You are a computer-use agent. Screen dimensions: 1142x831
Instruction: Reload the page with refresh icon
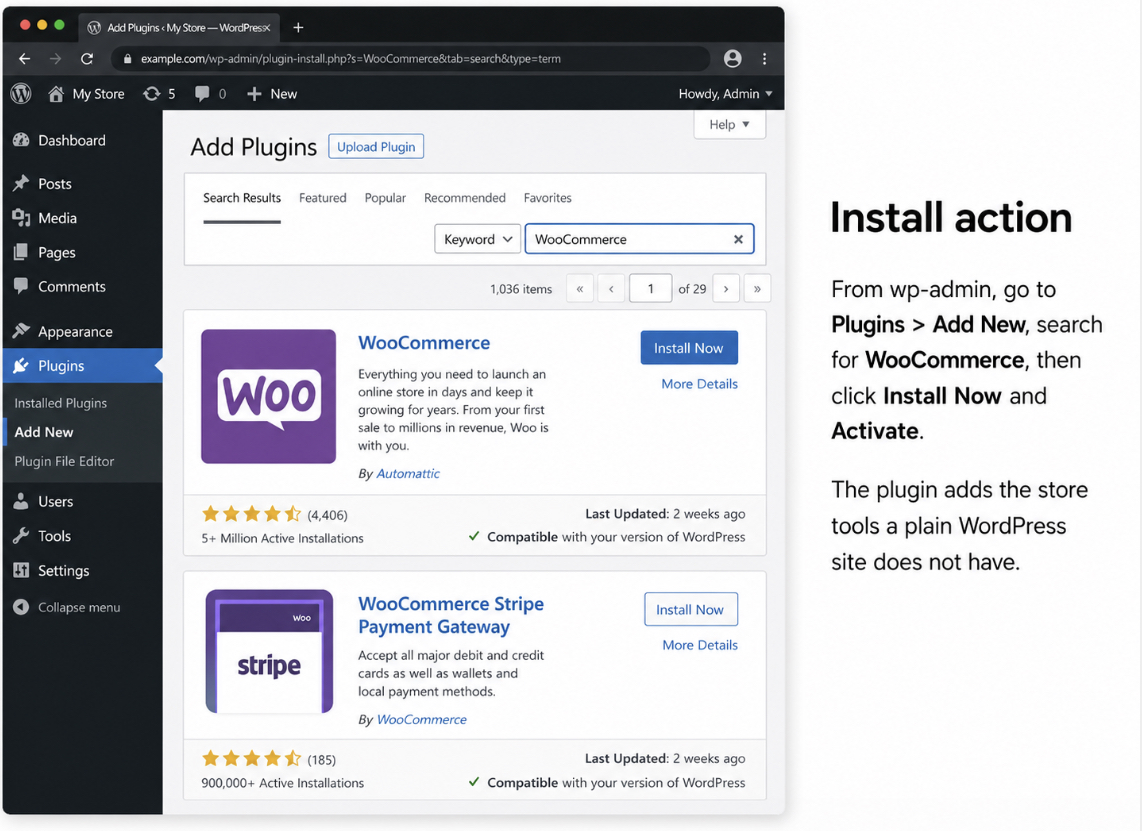coord(87,58)
